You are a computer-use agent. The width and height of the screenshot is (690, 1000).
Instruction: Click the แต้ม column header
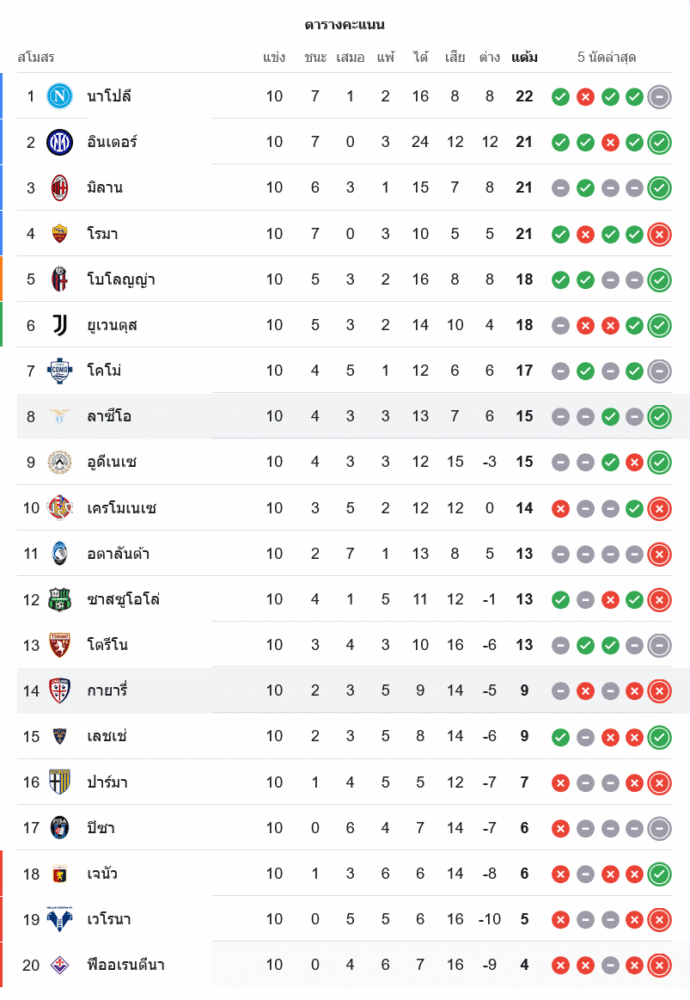pos(524,57)
